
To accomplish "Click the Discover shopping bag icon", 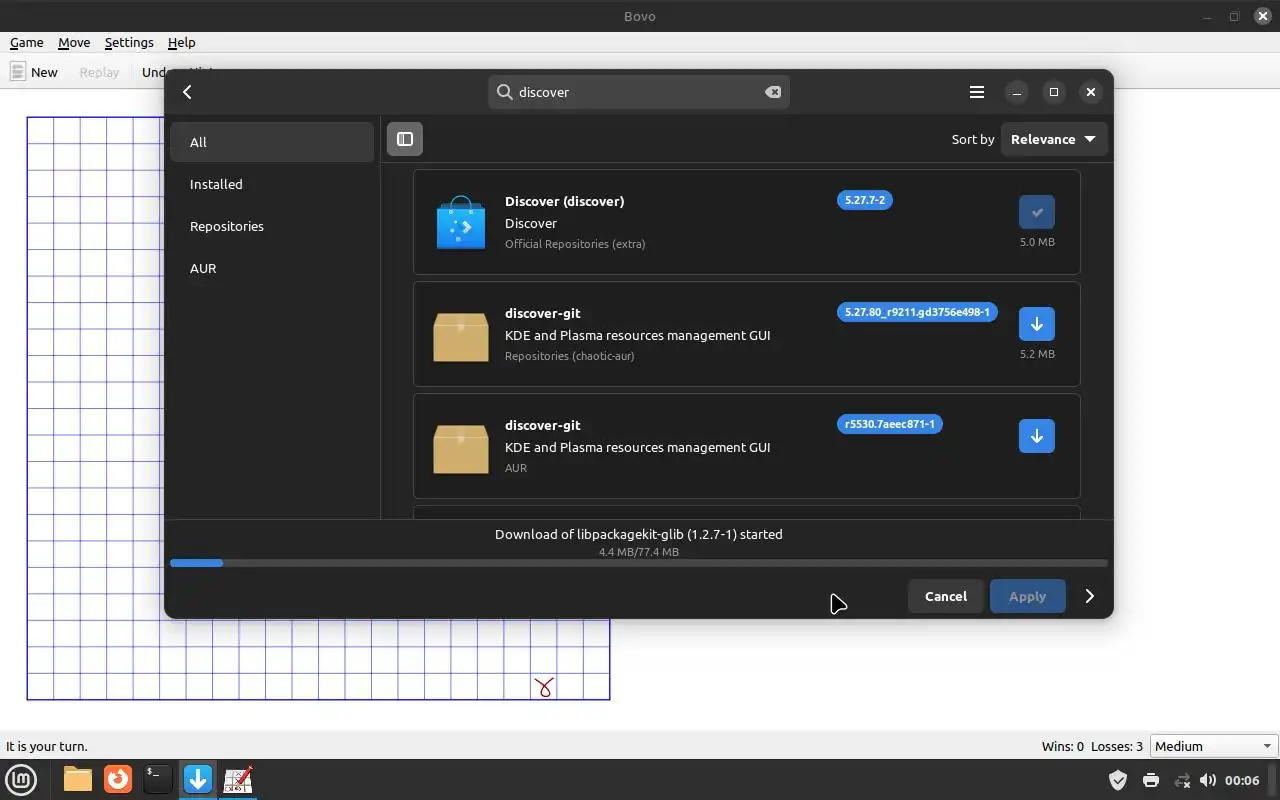I will 461,222.
